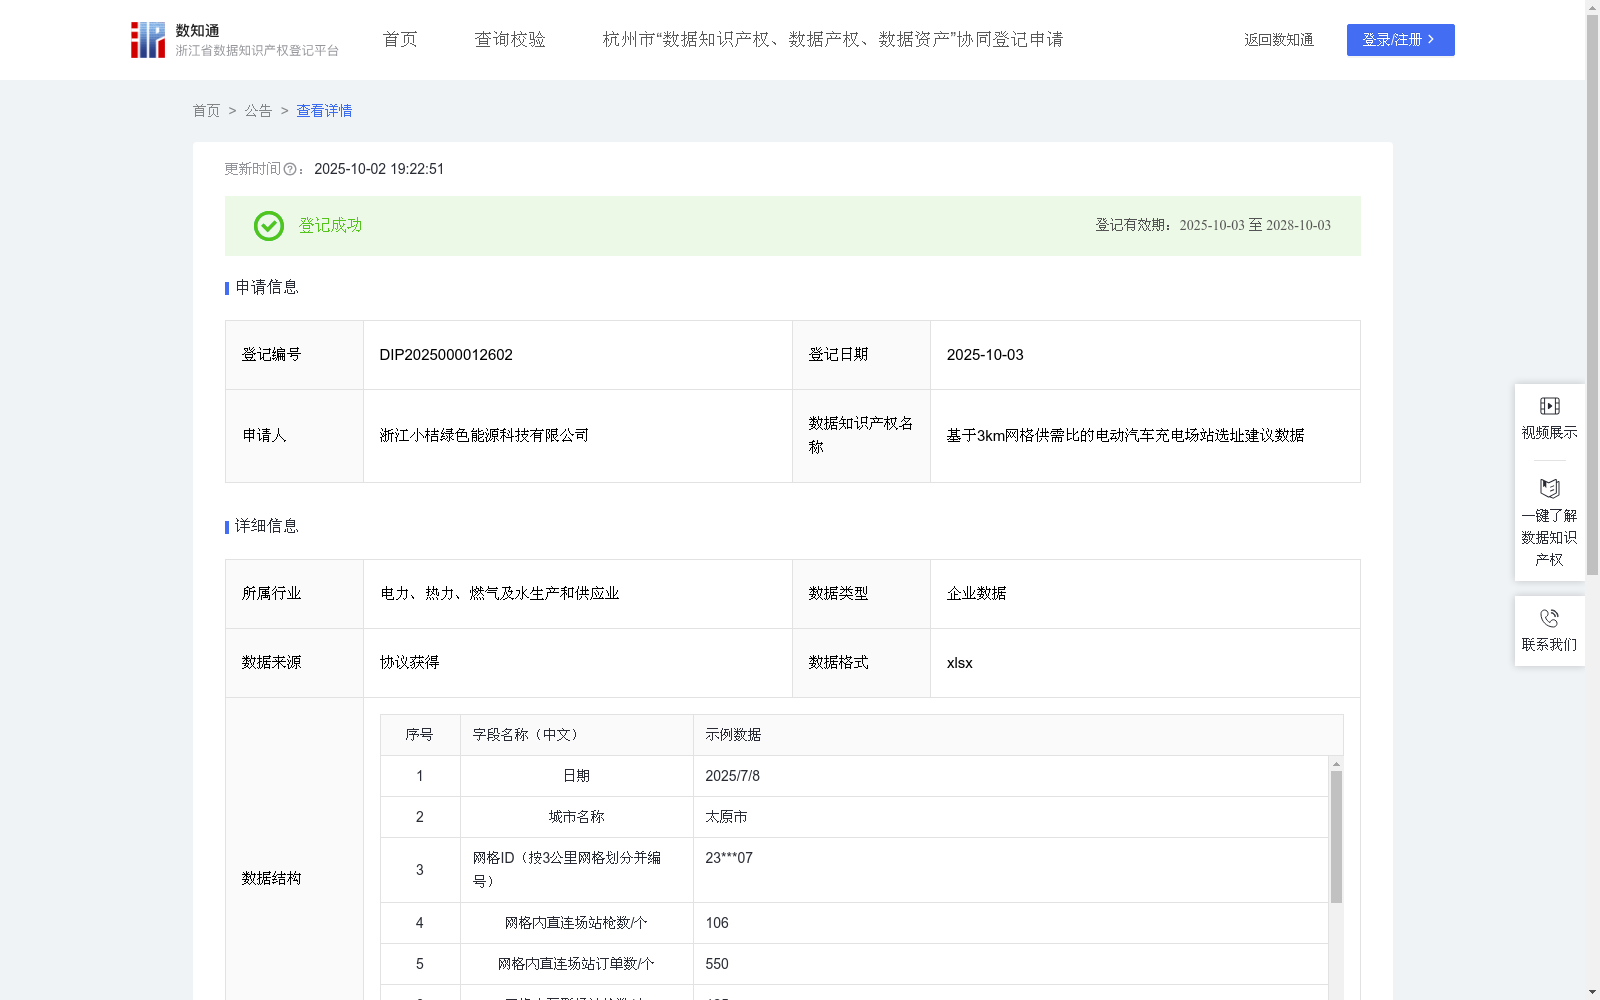Click the 数据结构 row label
1600x1000 pixels.
(x=271, y=878)
